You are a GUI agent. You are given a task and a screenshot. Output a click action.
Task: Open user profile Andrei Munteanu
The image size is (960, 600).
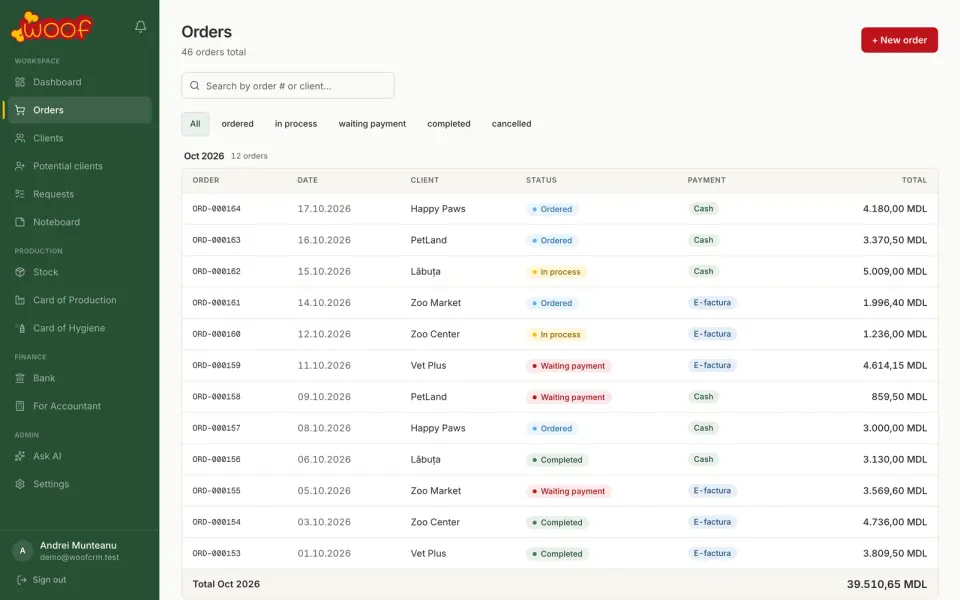78,546
